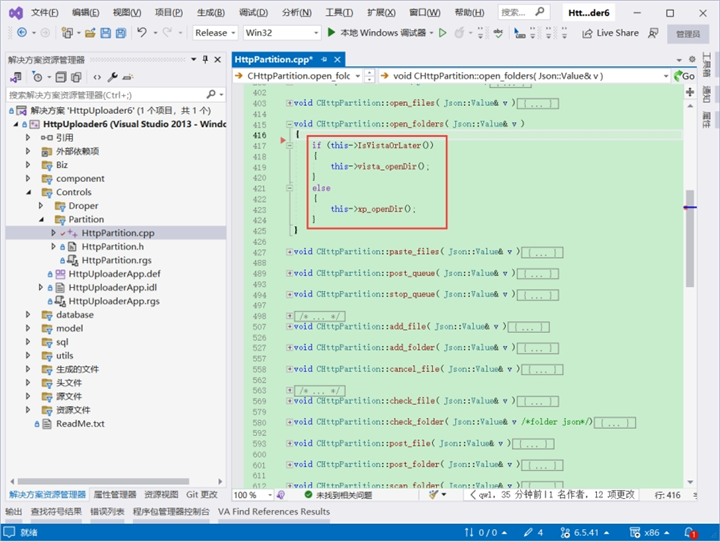Click the Live Share button
The image size is (720, 542).
pyautogui.click(x=610, y=33)
